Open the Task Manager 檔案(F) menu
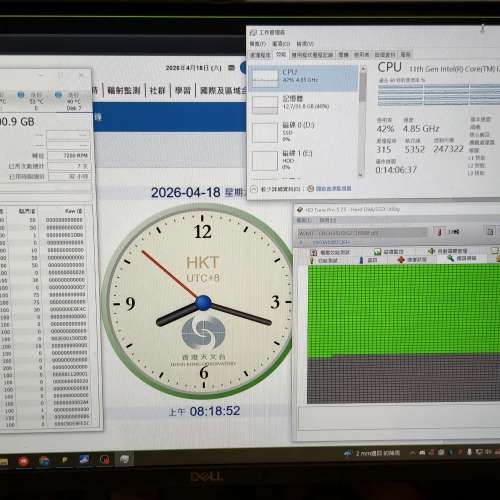This screenshot has width=500, height=500. (x=258, y=44)
